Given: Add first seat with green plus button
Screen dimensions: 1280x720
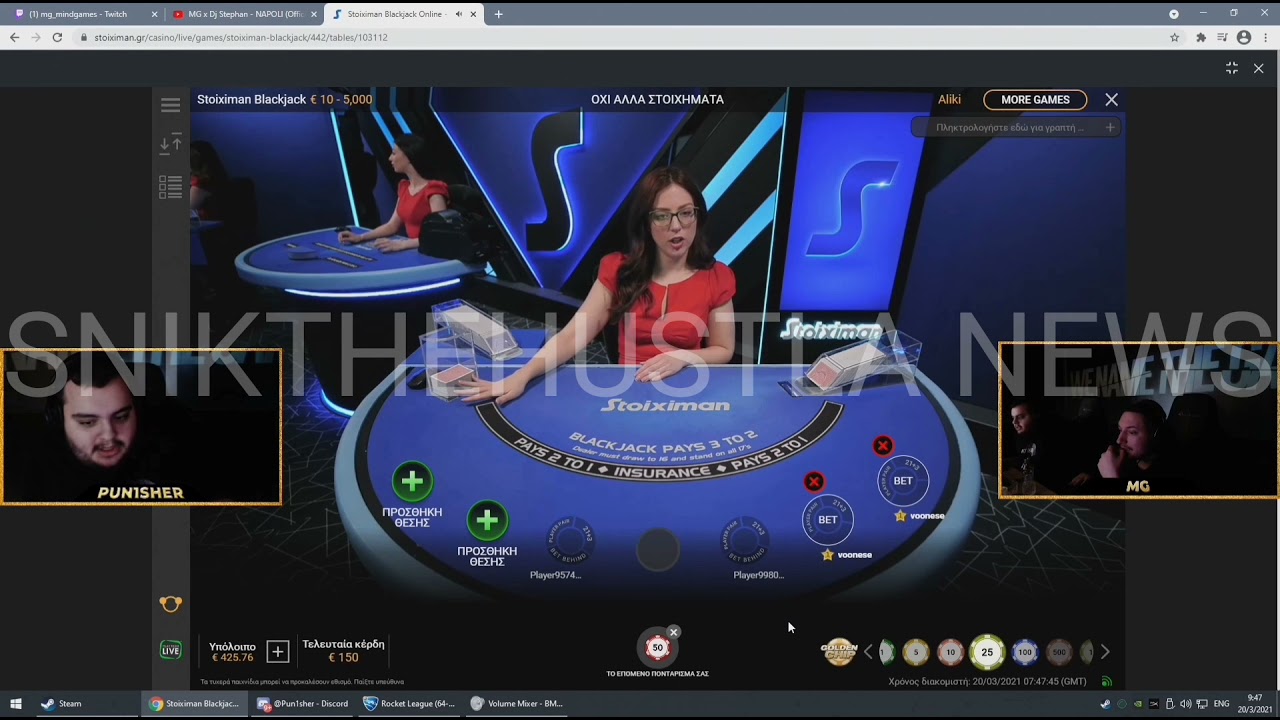Looking at the screenshot, I should [x=412, y=482].
